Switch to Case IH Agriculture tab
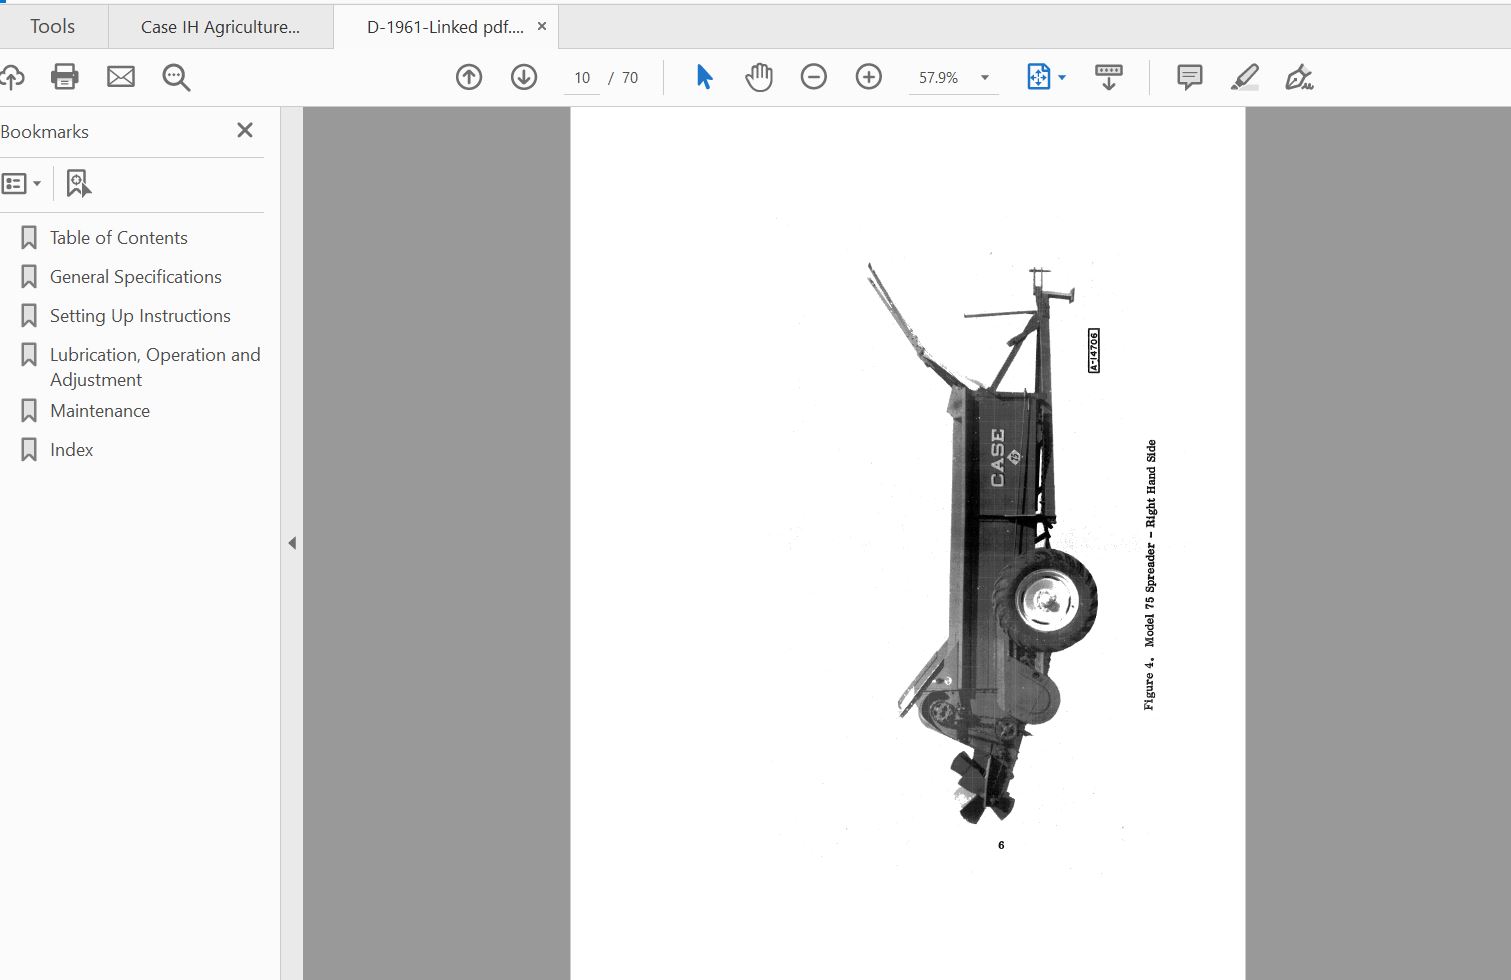 click(x=220, y=27)
